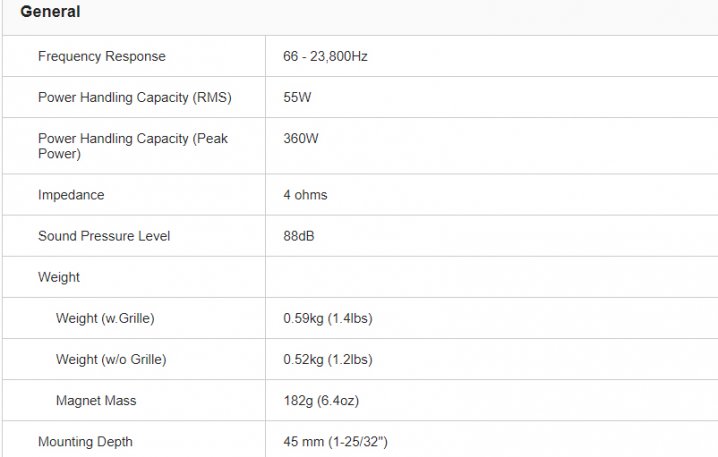
Task: Click the Weight (w.Grille) label
Action: coord(105,318)
